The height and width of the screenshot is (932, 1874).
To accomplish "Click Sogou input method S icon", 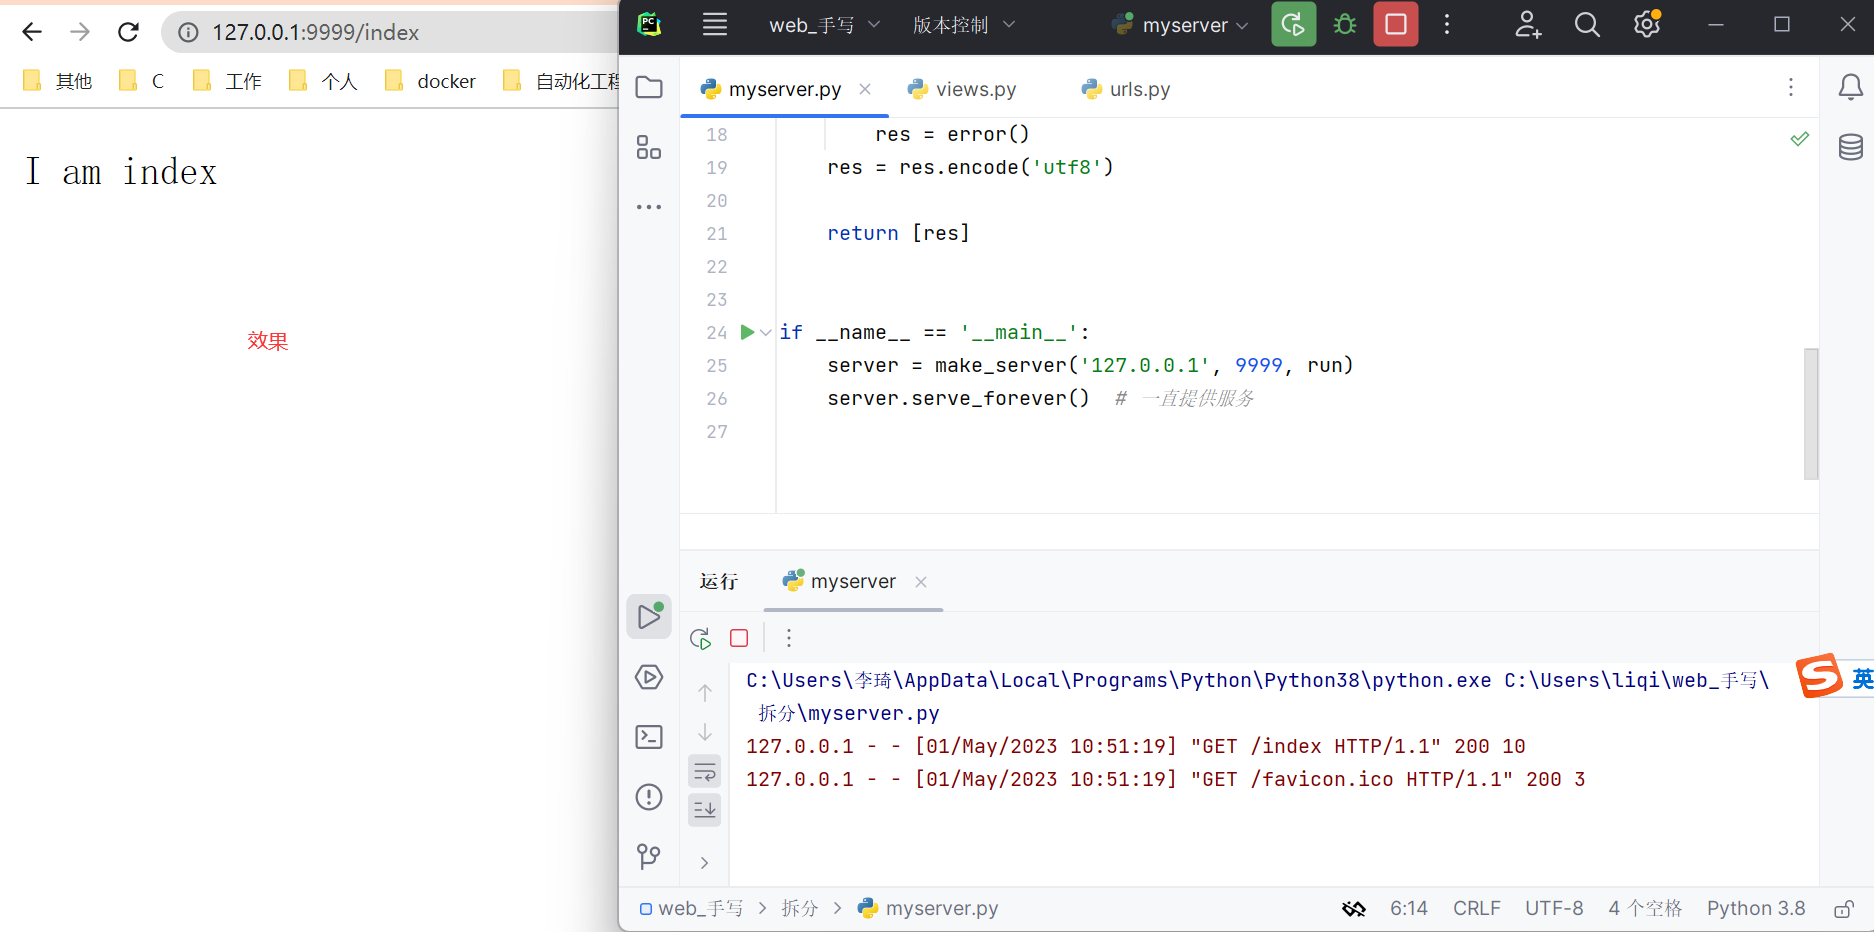I will click(1819, 676).
